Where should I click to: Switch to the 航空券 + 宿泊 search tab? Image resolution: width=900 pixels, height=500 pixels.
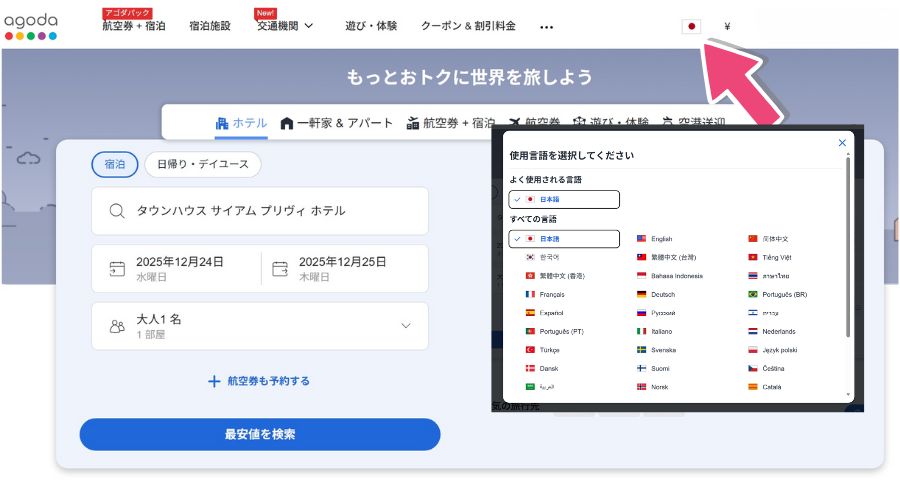[451, 123]
